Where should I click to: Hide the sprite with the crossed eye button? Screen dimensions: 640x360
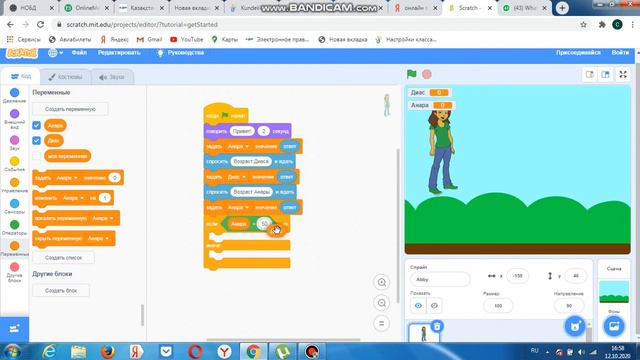point(434,305)
